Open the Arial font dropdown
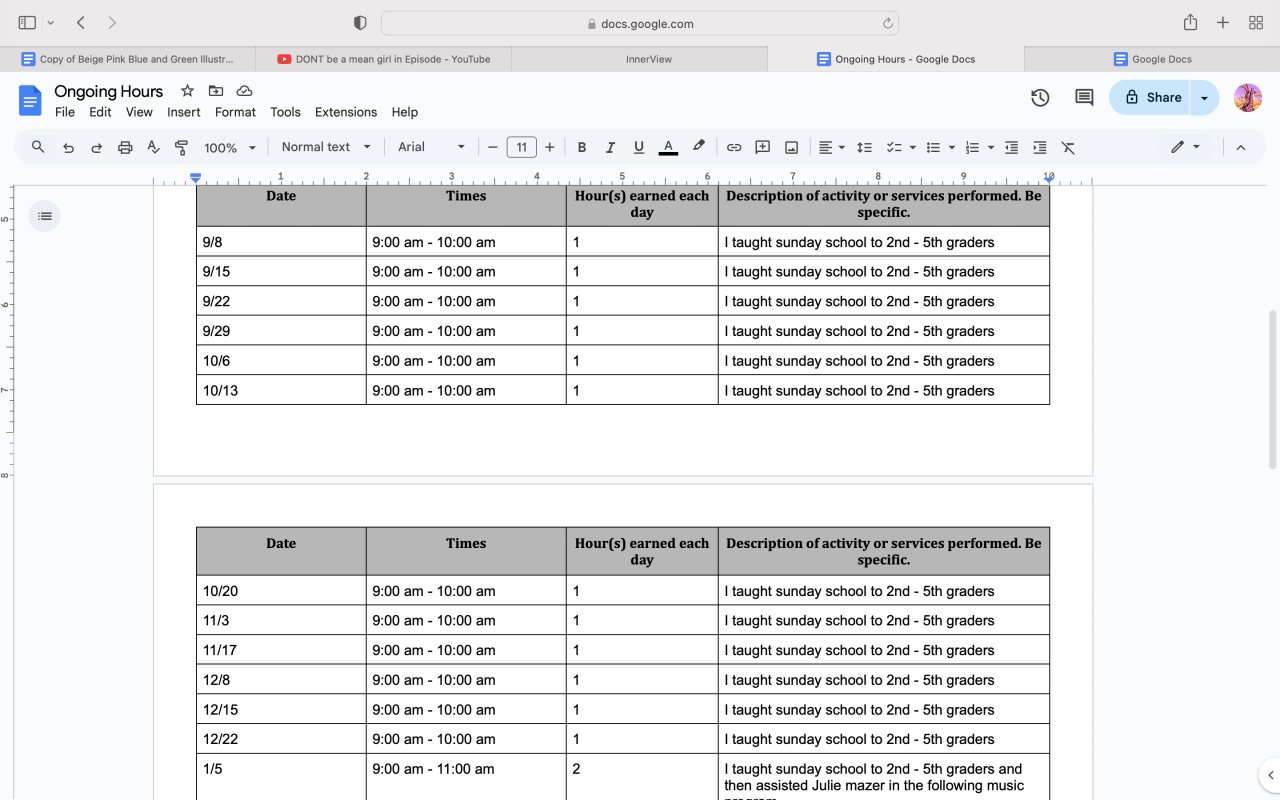 (431, 147)
